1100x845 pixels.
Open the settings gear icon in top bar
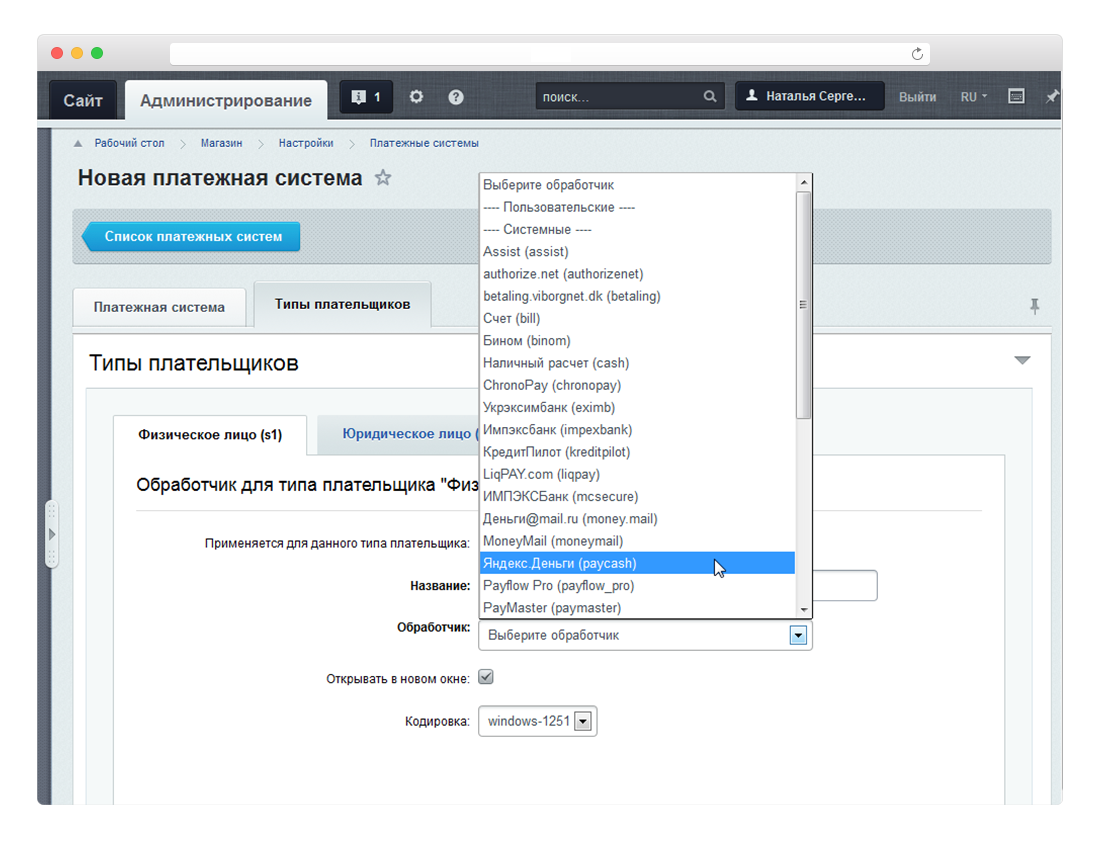point(417,97)
